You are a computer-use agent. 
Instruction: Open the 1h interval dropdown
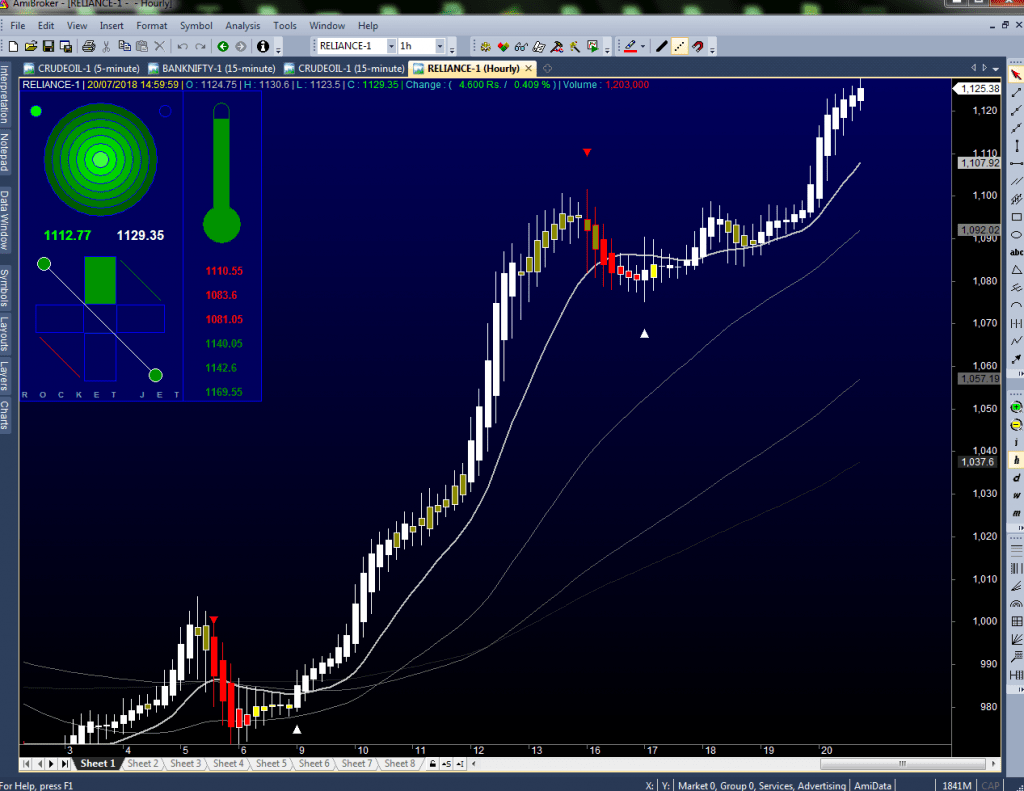tap(440, 46)
